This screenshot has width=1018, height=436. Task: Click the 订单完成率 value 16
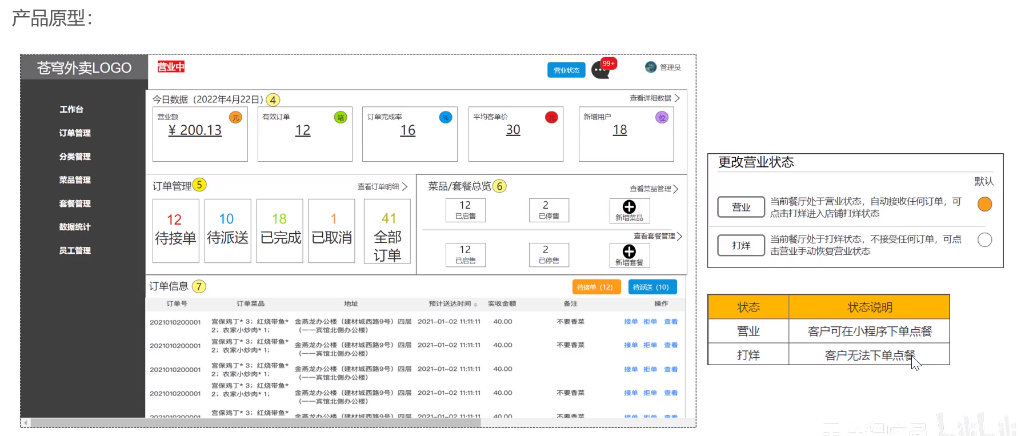pos(408,130)
